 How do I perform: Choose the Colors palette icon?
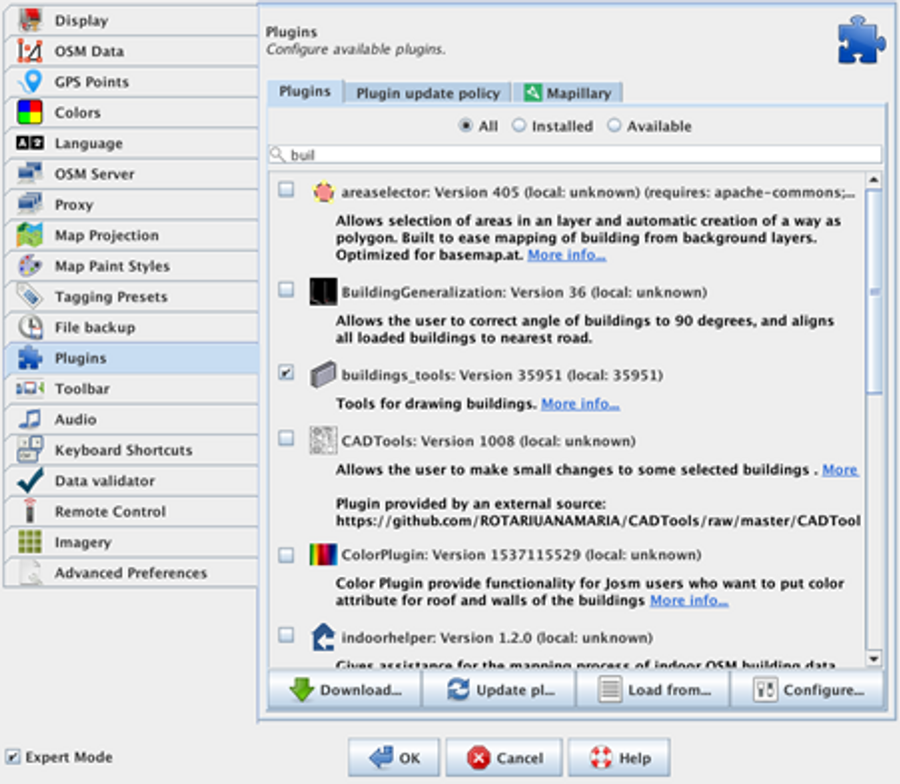pyautogui.click(x=30, y=112)
